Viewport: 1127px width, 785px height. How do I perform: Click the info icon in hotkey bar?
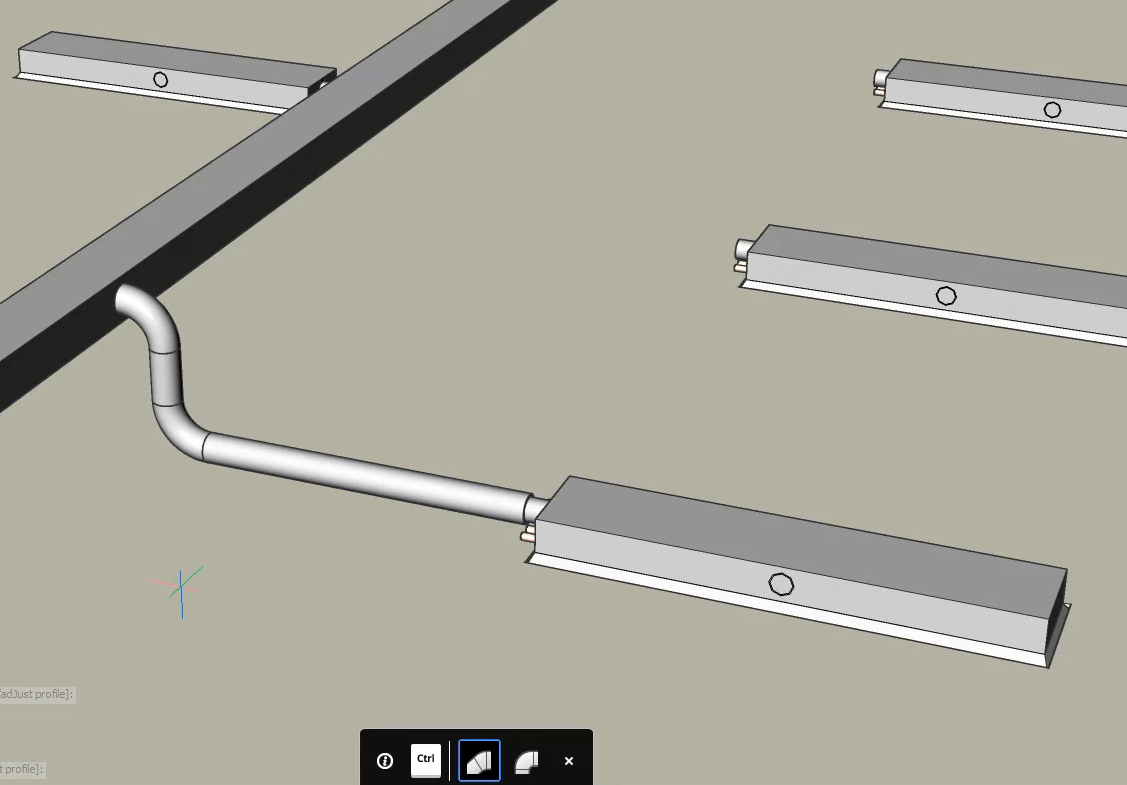385,761
